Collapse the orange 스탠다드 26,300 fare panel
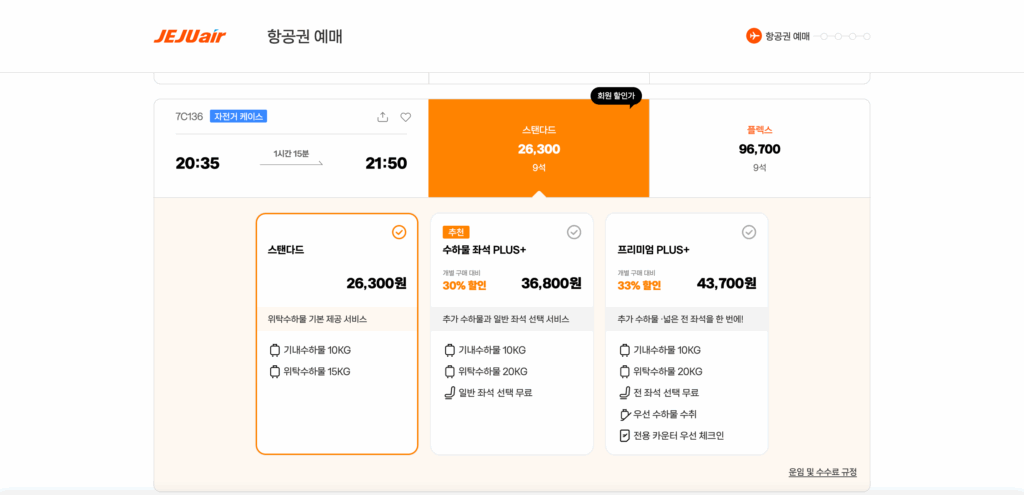 (538, 148)
